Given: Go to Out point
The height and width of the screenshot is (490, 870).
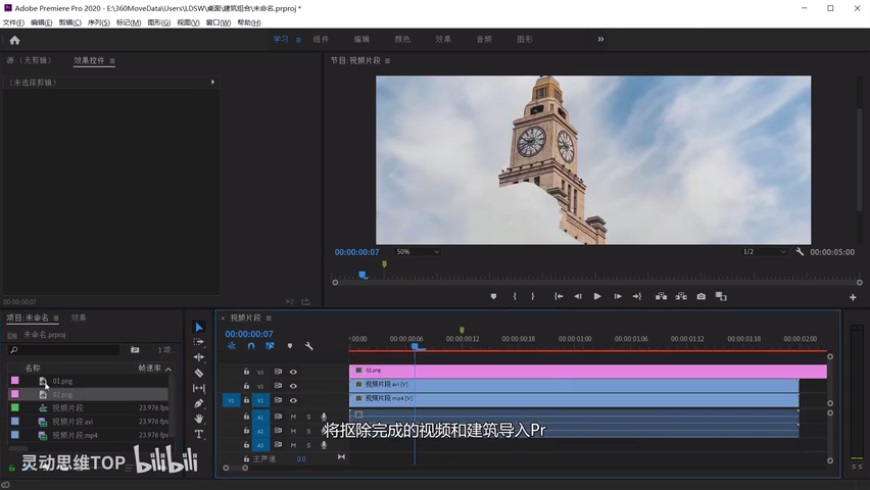Looking at the screenshot, I should tap(637, 296).
